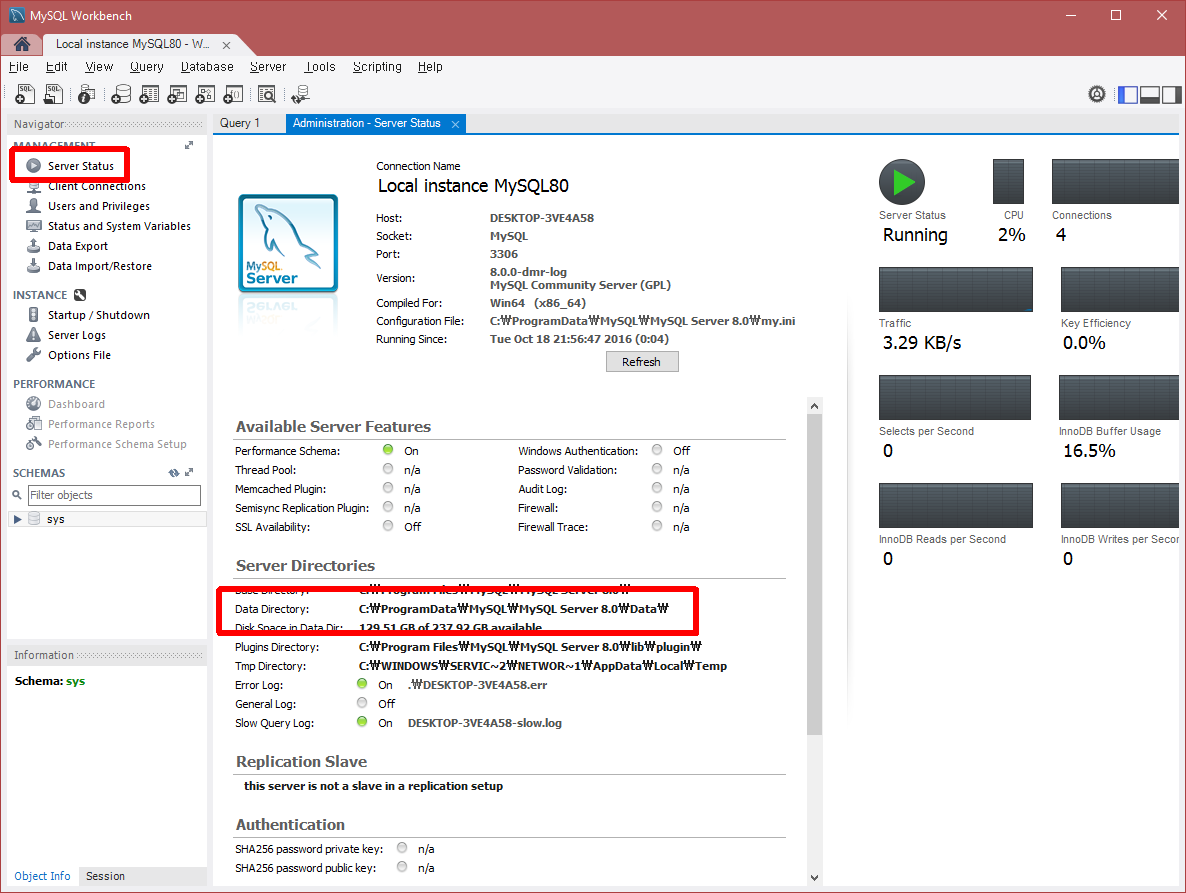Click the MySQL Server dolphin logo
Image resolution: width=1186 pixels, height=893 pixels.
pos(288,243)
